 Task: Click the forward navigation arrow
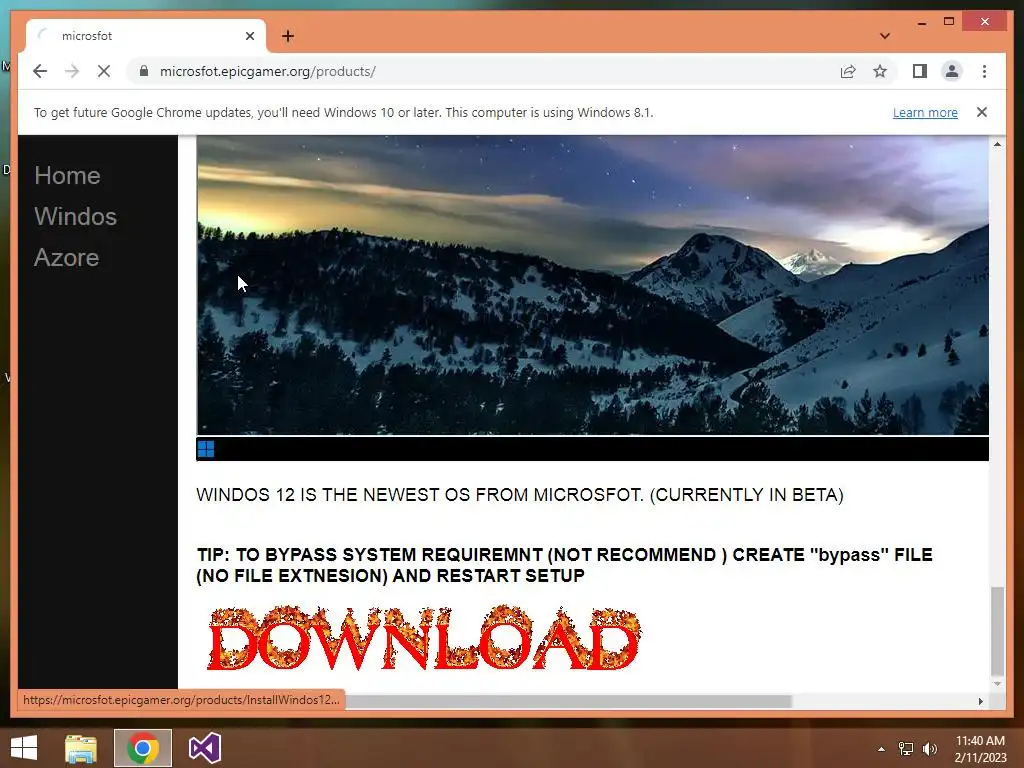point(72,71)
